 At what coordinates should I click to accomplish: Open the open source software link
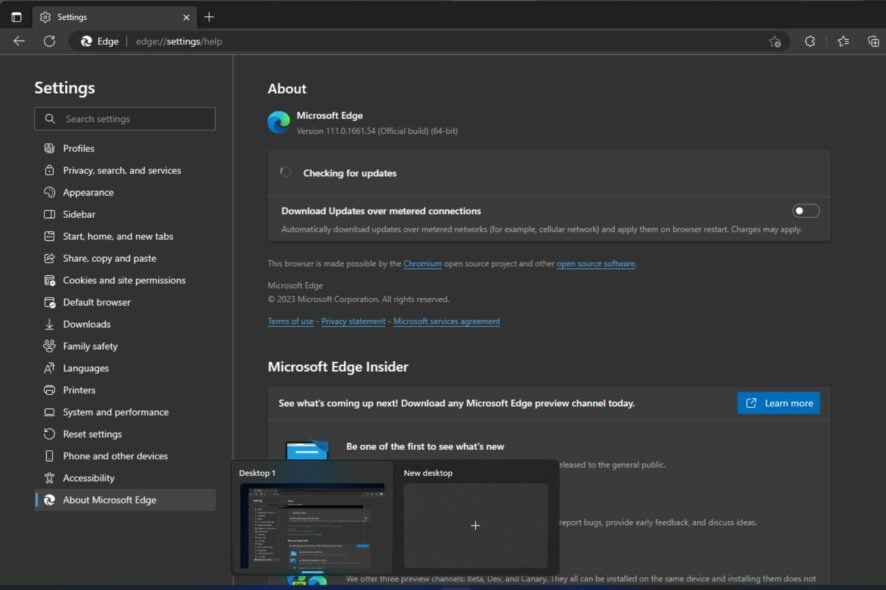click(596, 263)
